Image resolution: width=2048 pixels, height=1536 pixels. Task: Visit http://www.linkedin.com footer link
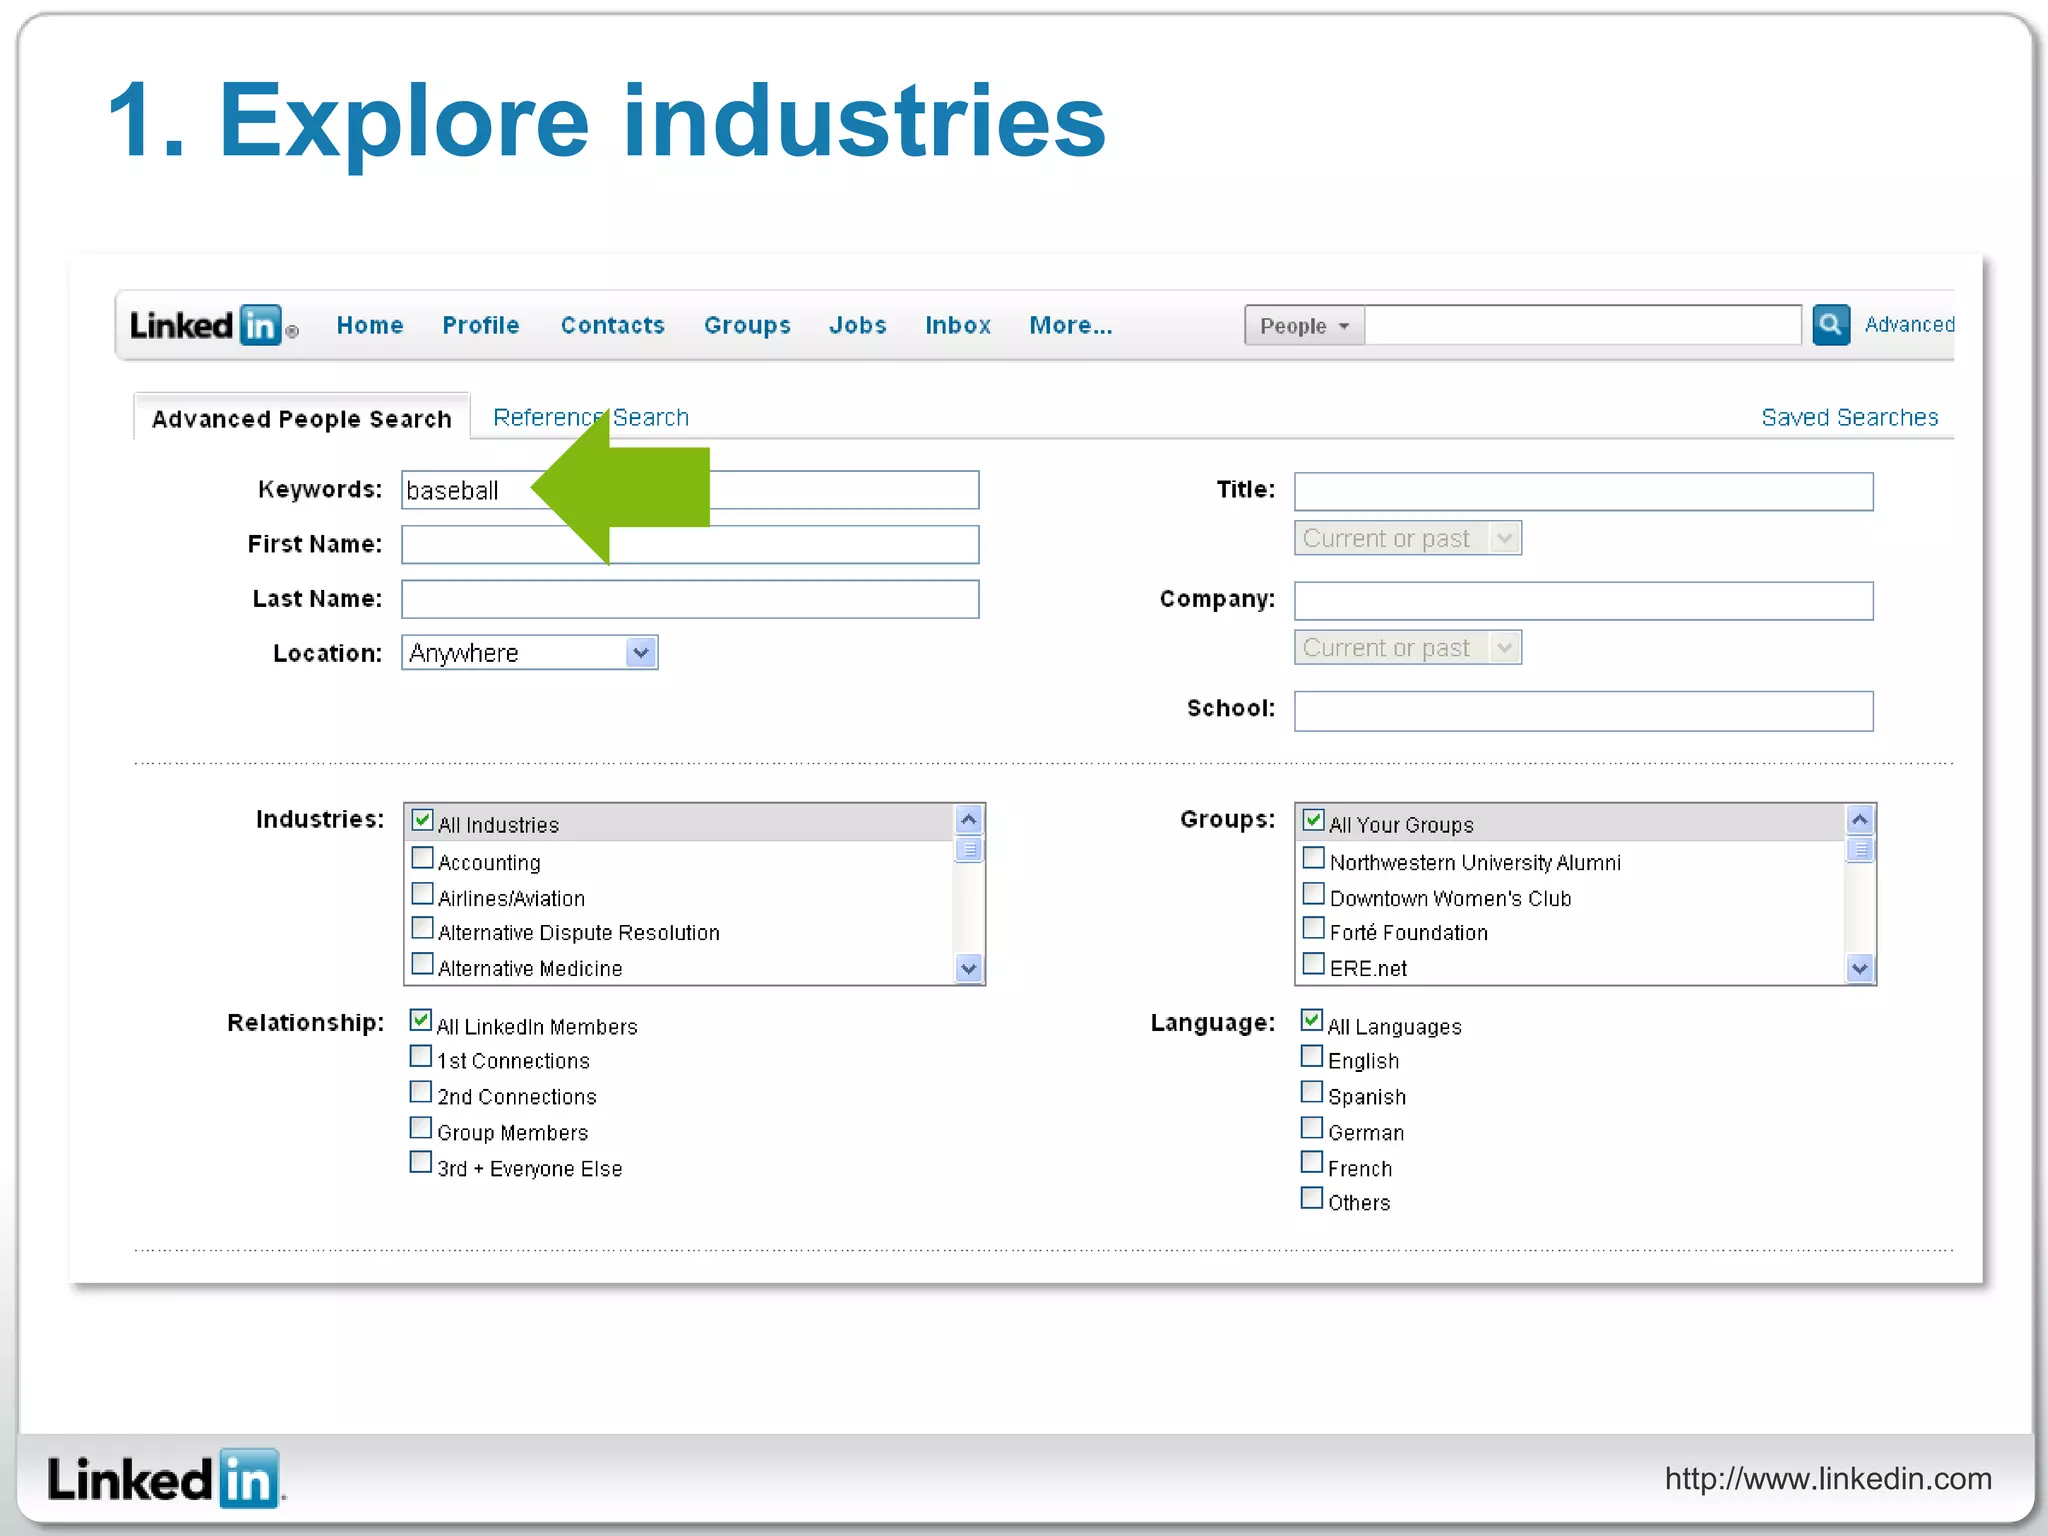[1828, 1478]
